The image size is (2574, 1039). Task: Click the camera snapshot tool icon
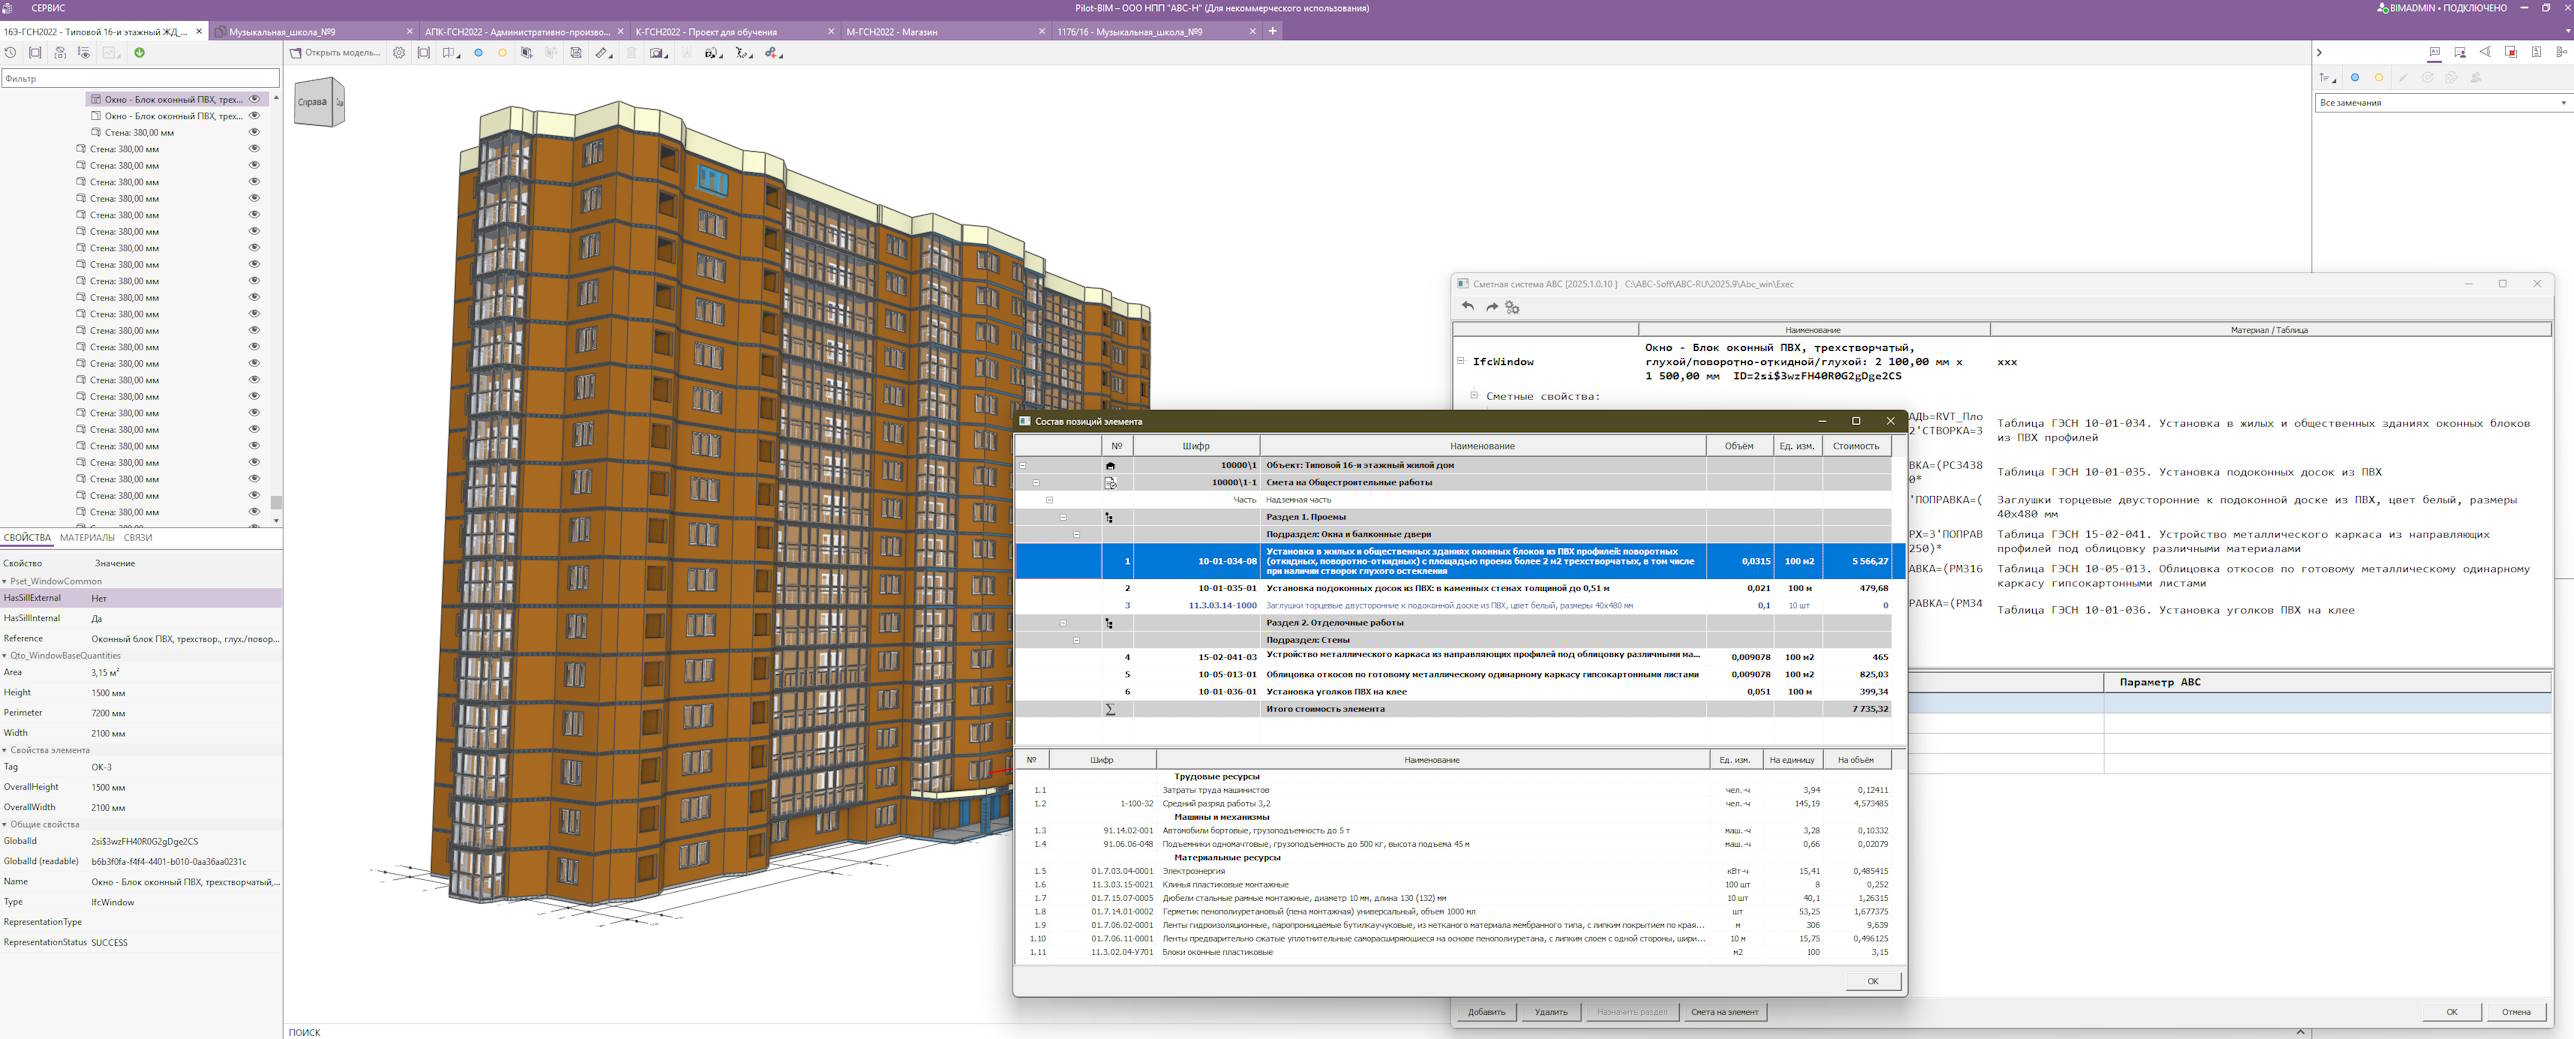(657, 53)
